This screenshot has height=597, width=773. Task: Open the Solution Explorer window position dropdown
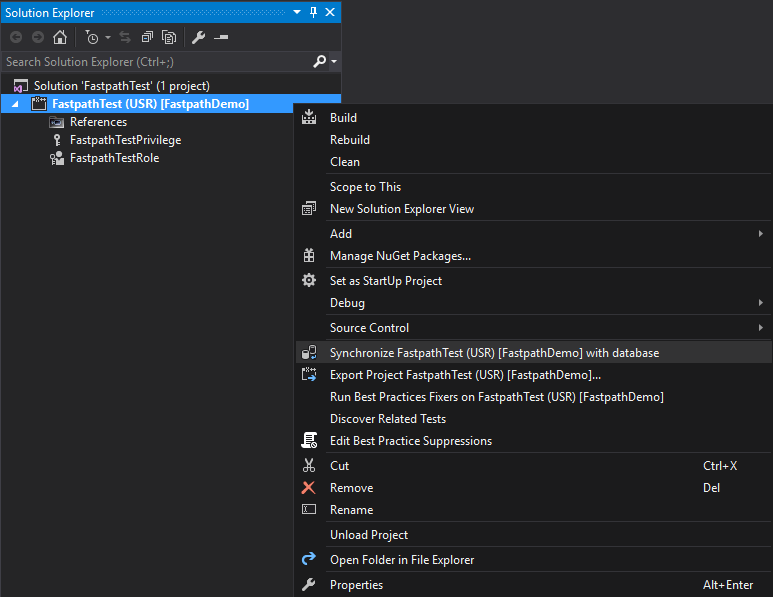297,12
